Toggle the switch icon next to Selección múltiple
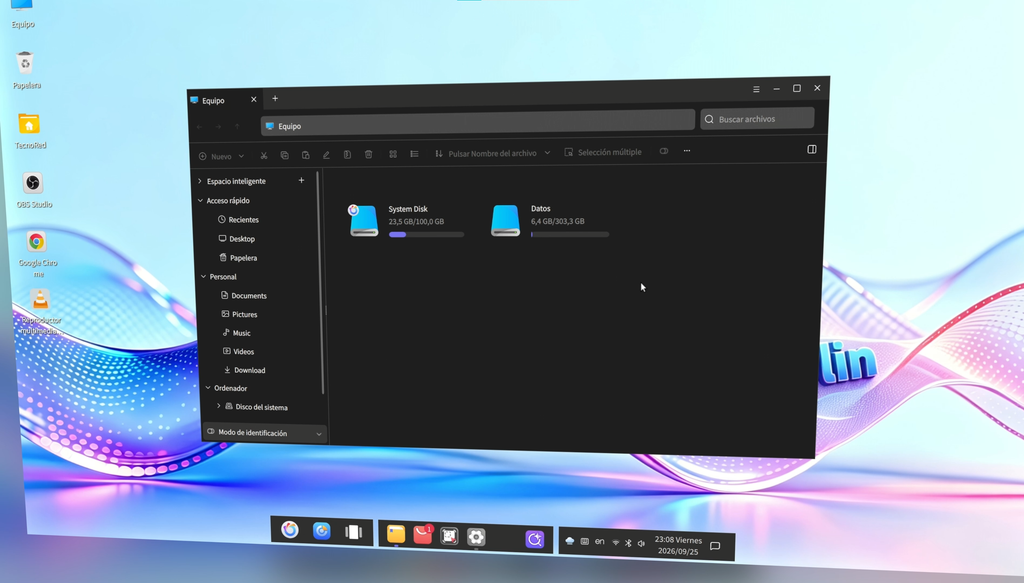Viewport: 1024px width, 583px height. tap(664, 151)
